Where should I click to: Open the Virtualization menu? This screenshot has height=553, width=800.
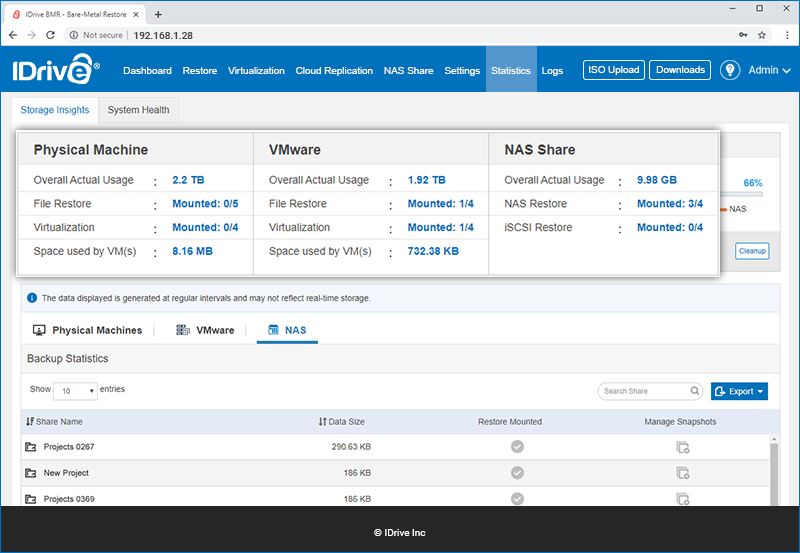[x=256, y=70]
